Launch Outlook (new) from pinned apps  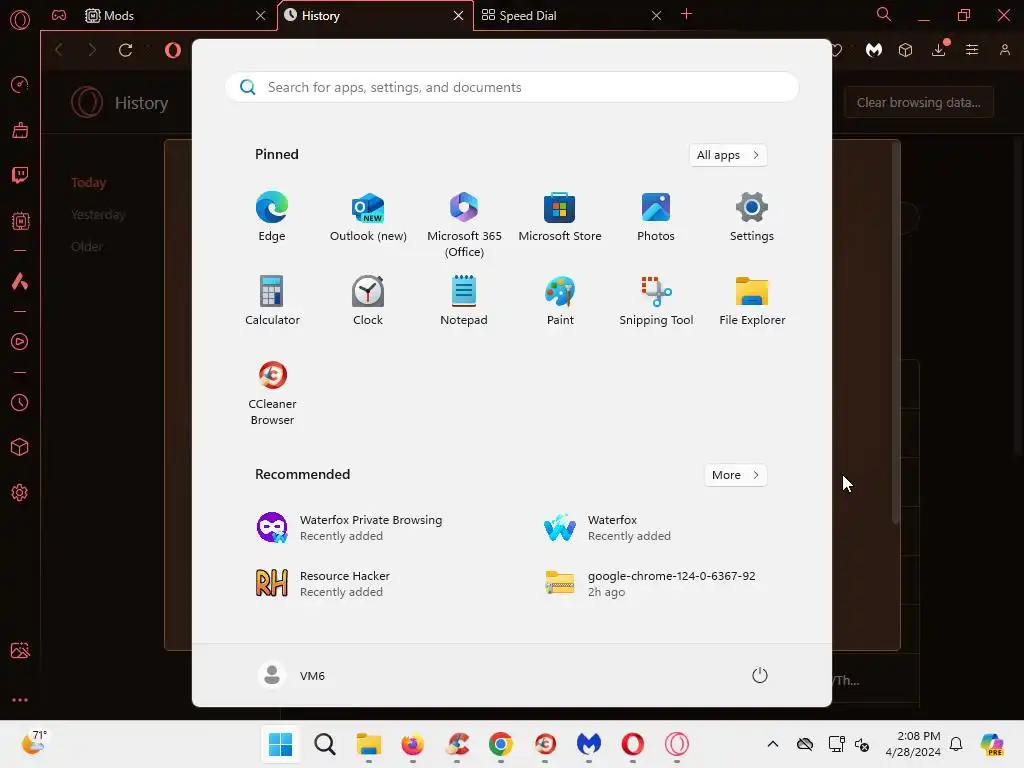(368, 217)
